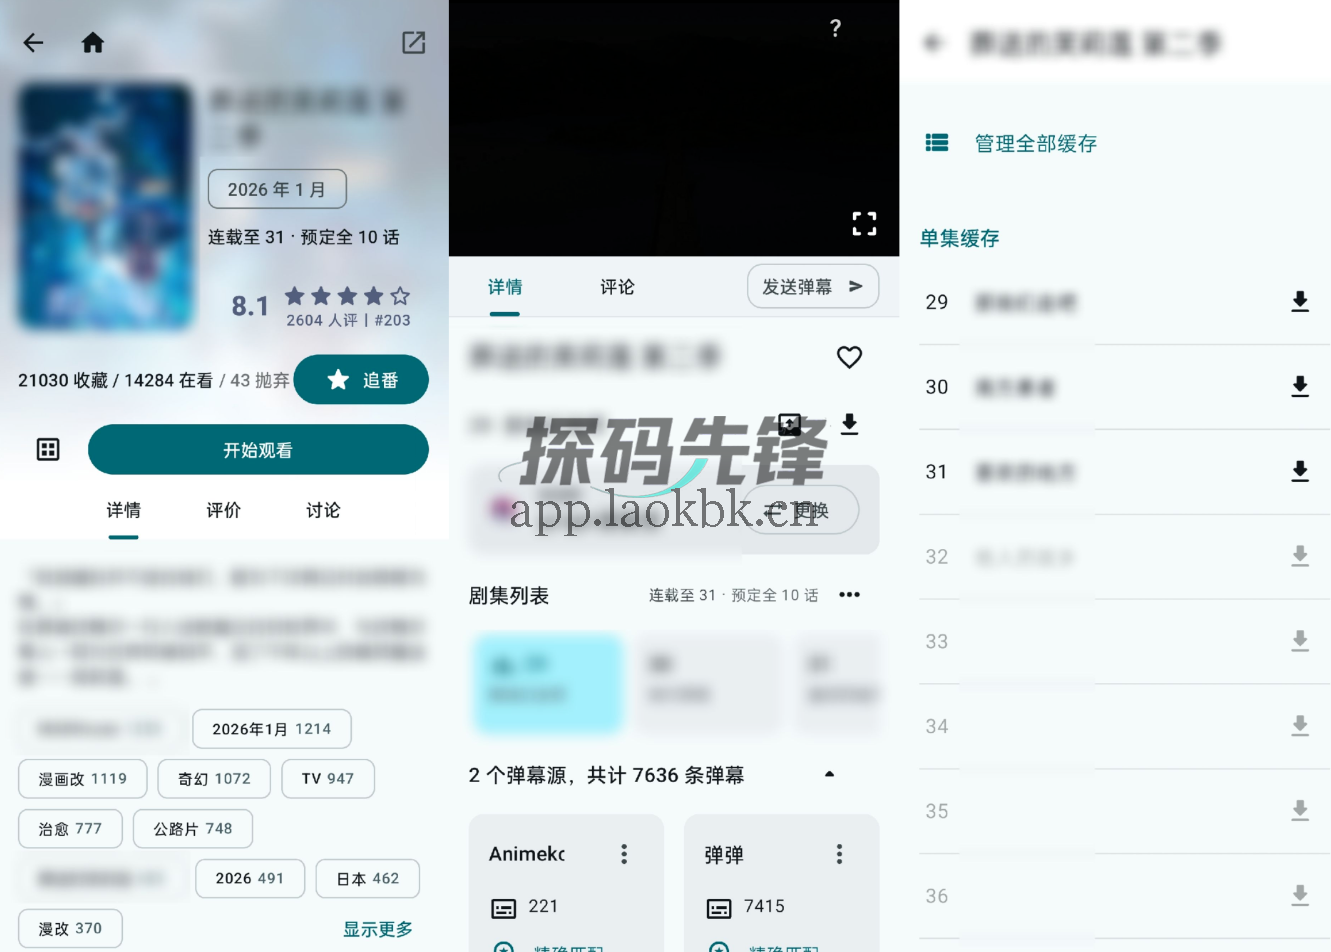Screen dimensions: 1331x952
Task: Tap the grid icon beside 开始观看
Action: [47, 449]
